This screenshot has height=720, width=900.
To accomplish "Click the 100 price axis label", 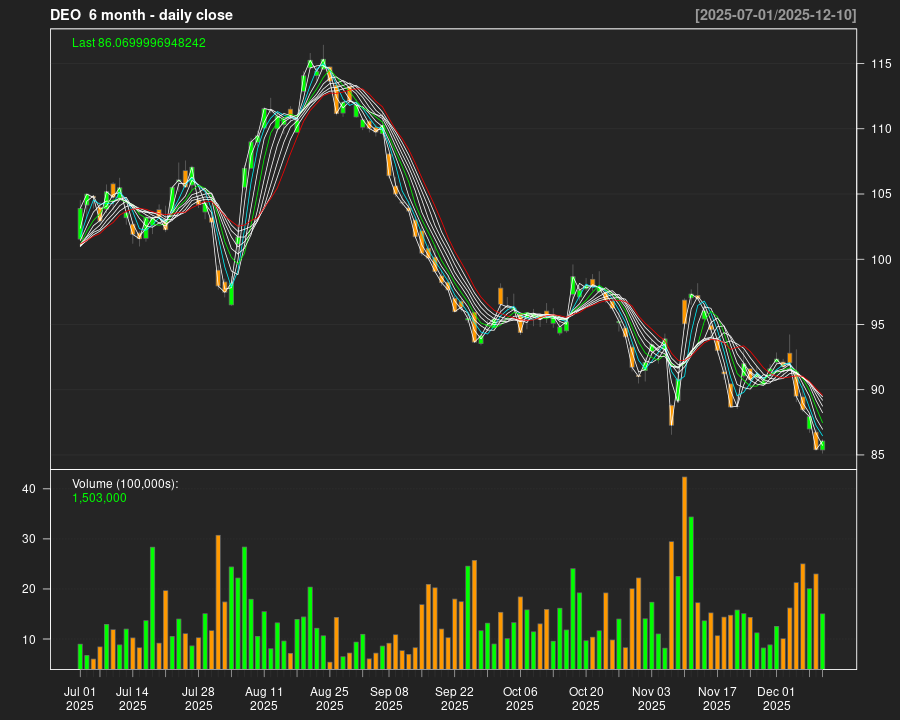I will tap(880, 260).
